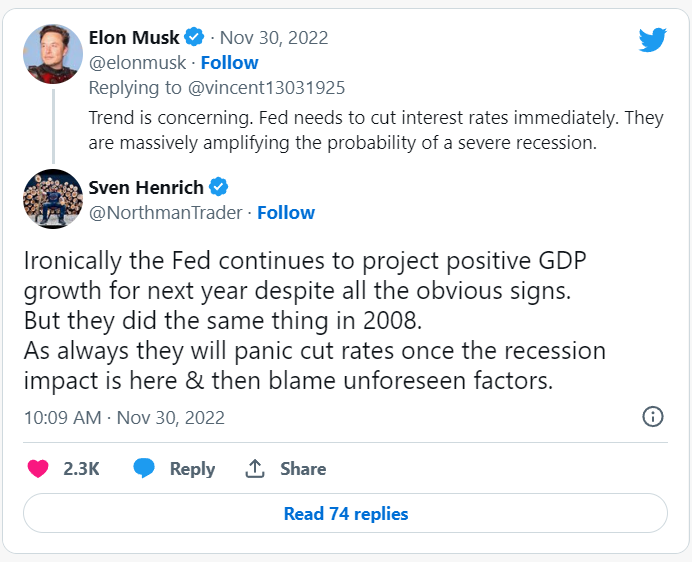Click the Share label

(x=303, y=468)
